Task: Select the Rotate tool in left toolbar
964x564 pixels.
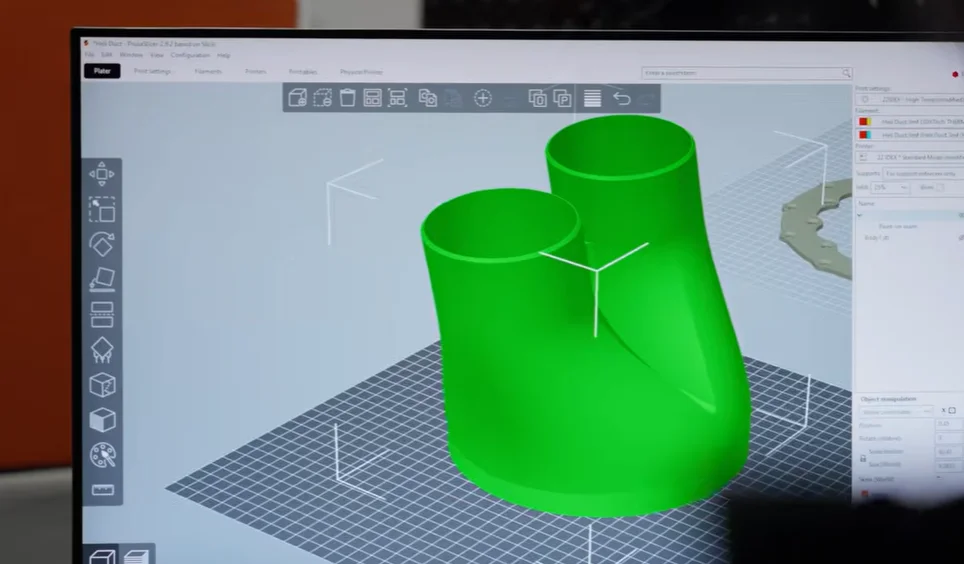Action: pyautogui.click(x=102, y=244)
